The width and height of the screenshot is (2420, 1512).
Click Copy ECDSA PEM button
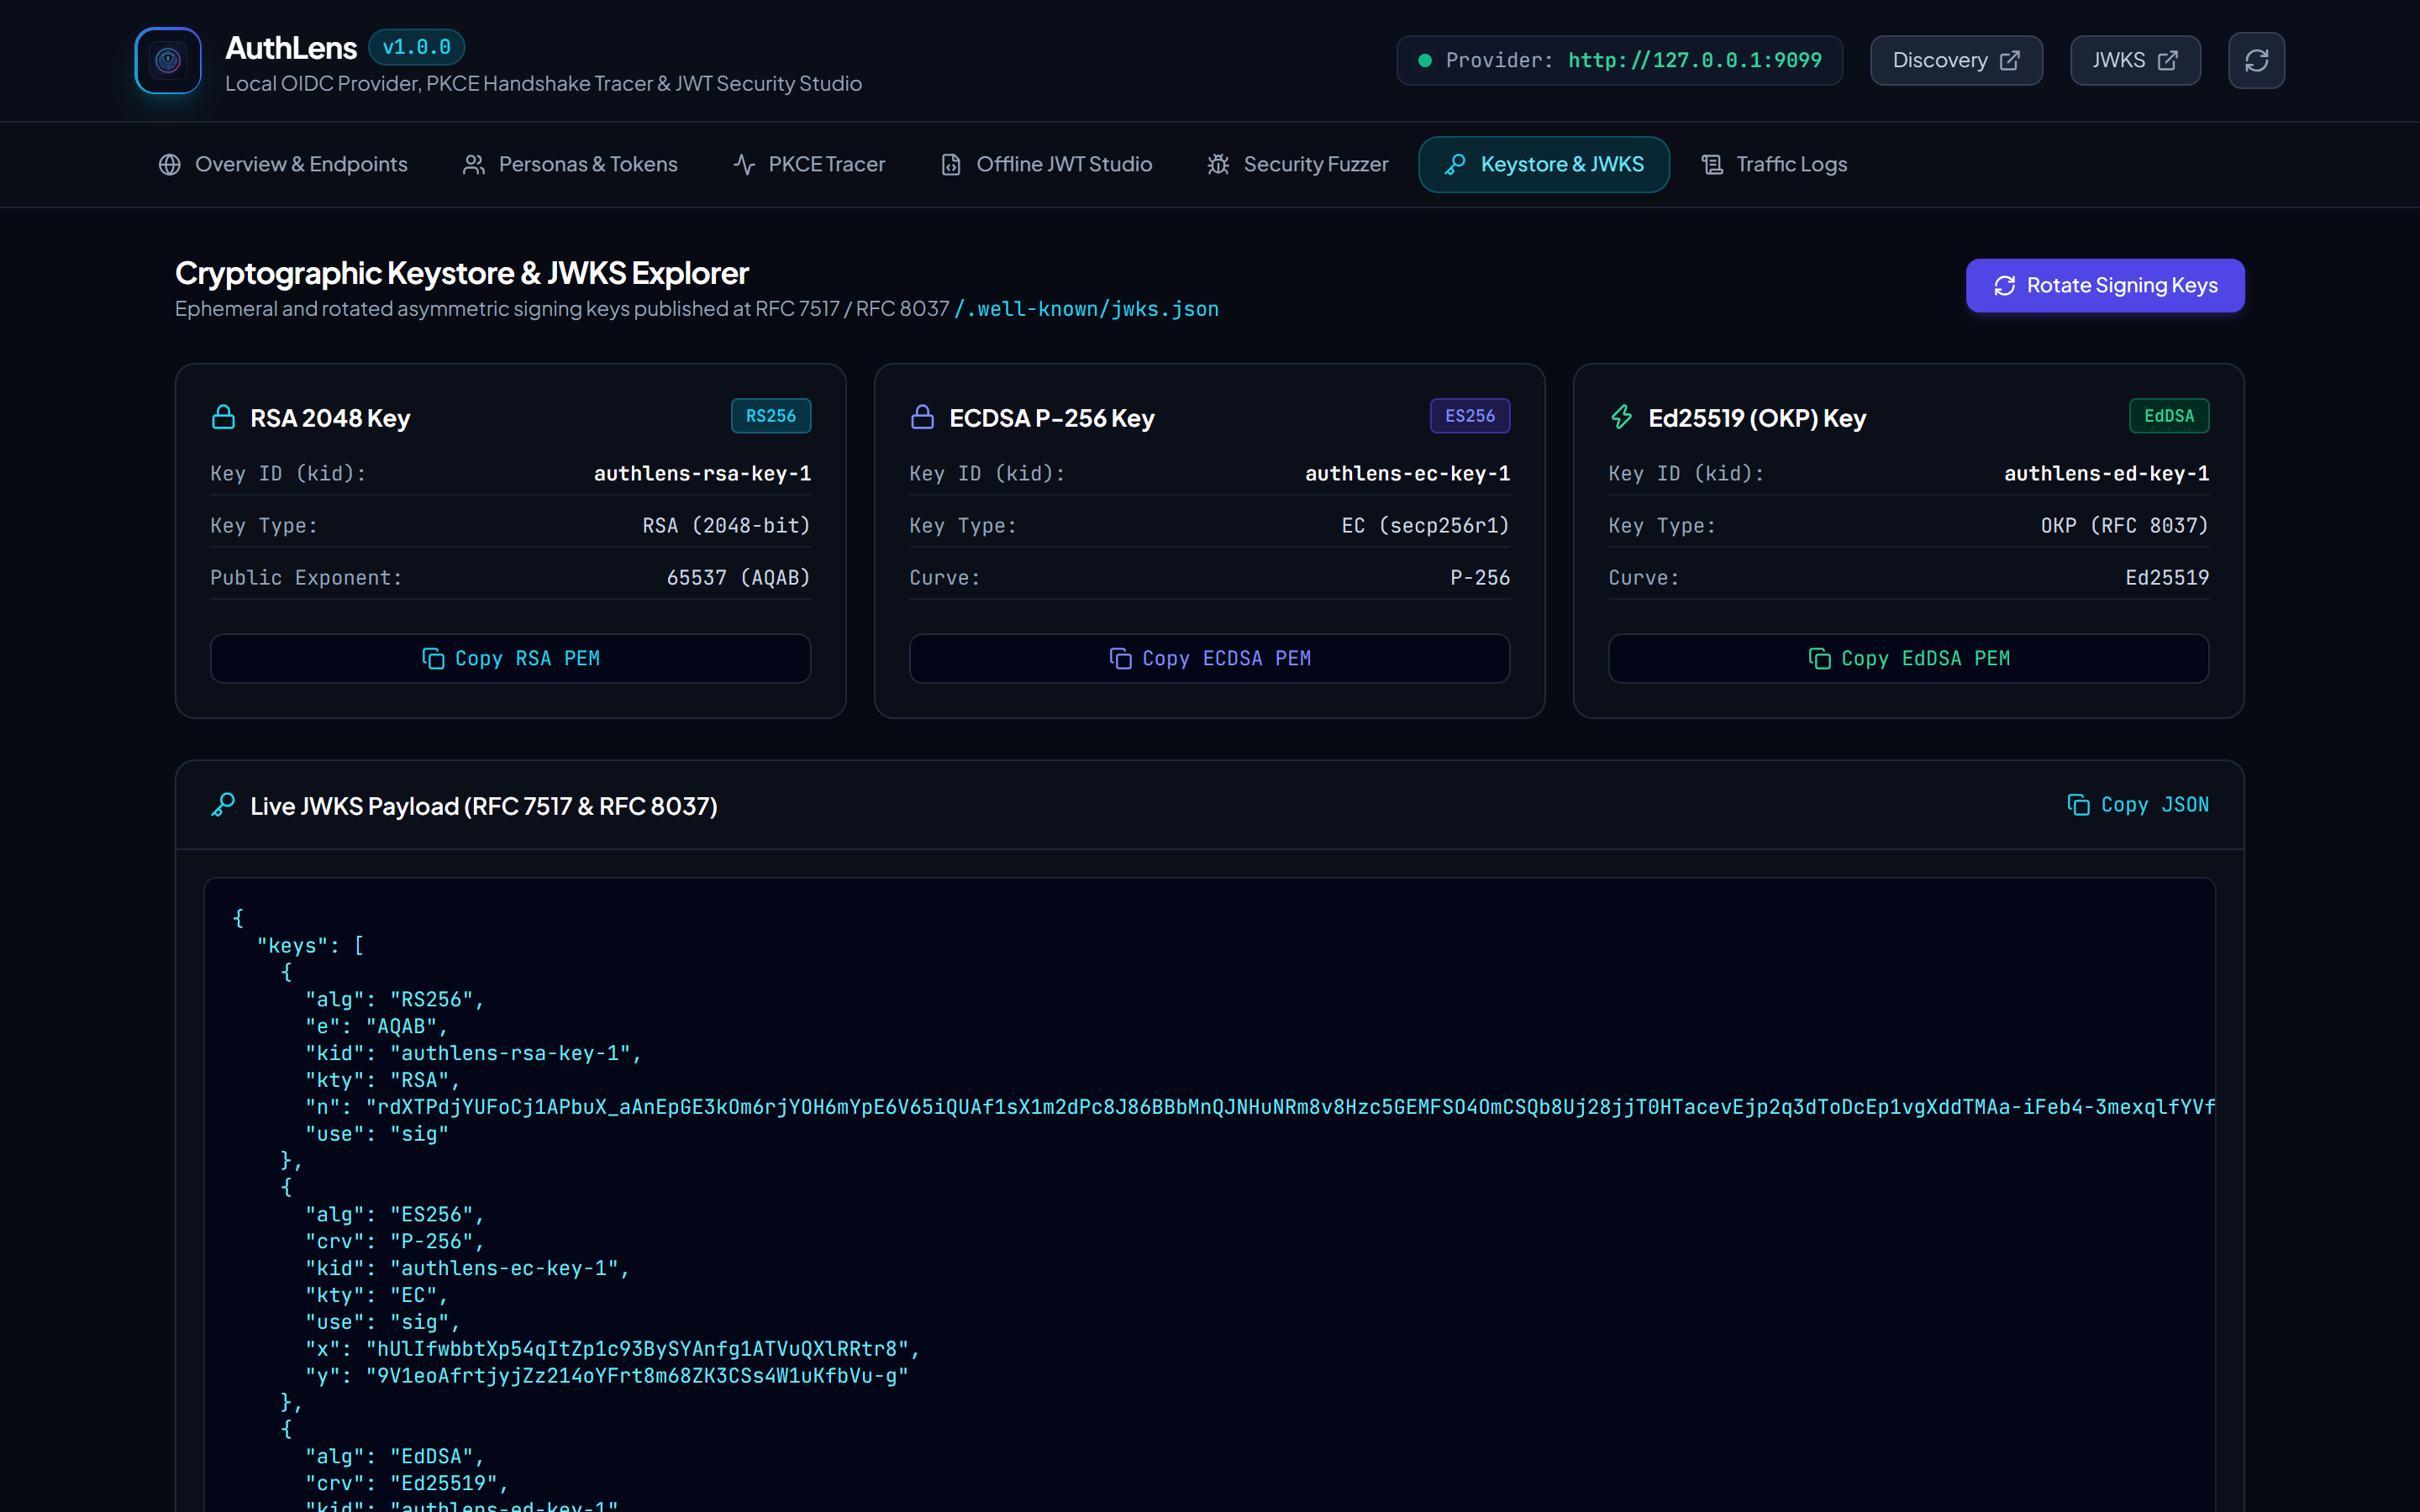[x=1209, y=658]
